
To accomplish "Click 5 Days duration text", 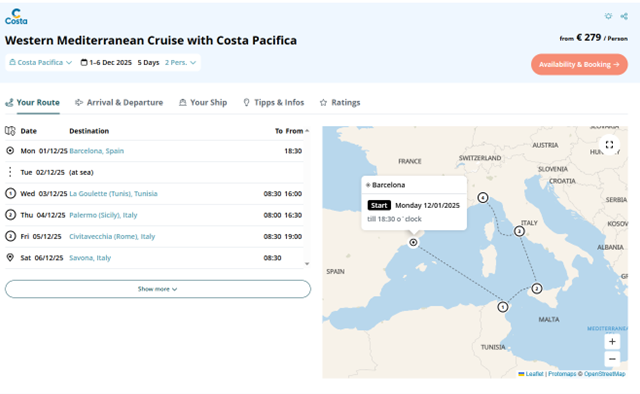I will pos(148,62).
